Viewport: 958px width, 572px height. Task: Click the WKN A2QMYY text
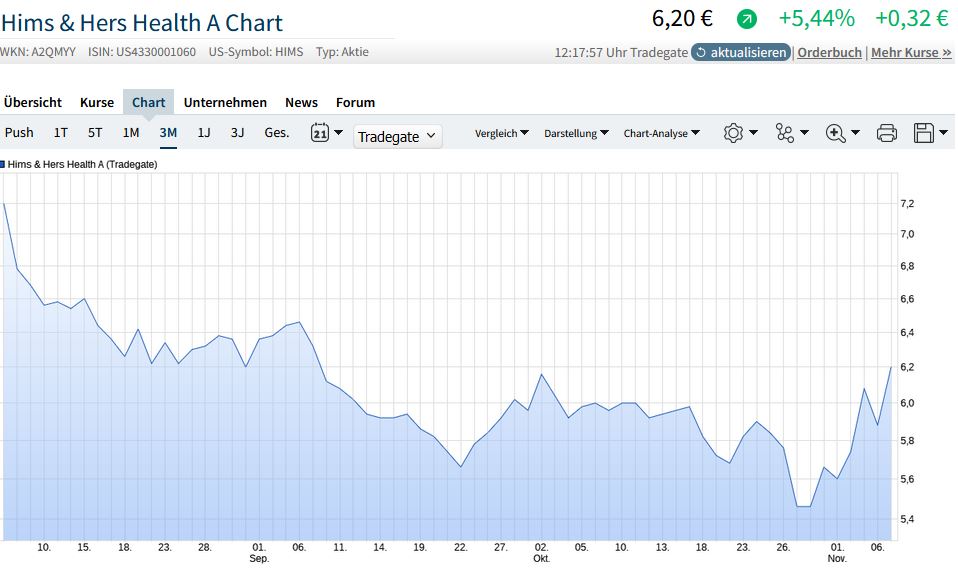[38, 52]
